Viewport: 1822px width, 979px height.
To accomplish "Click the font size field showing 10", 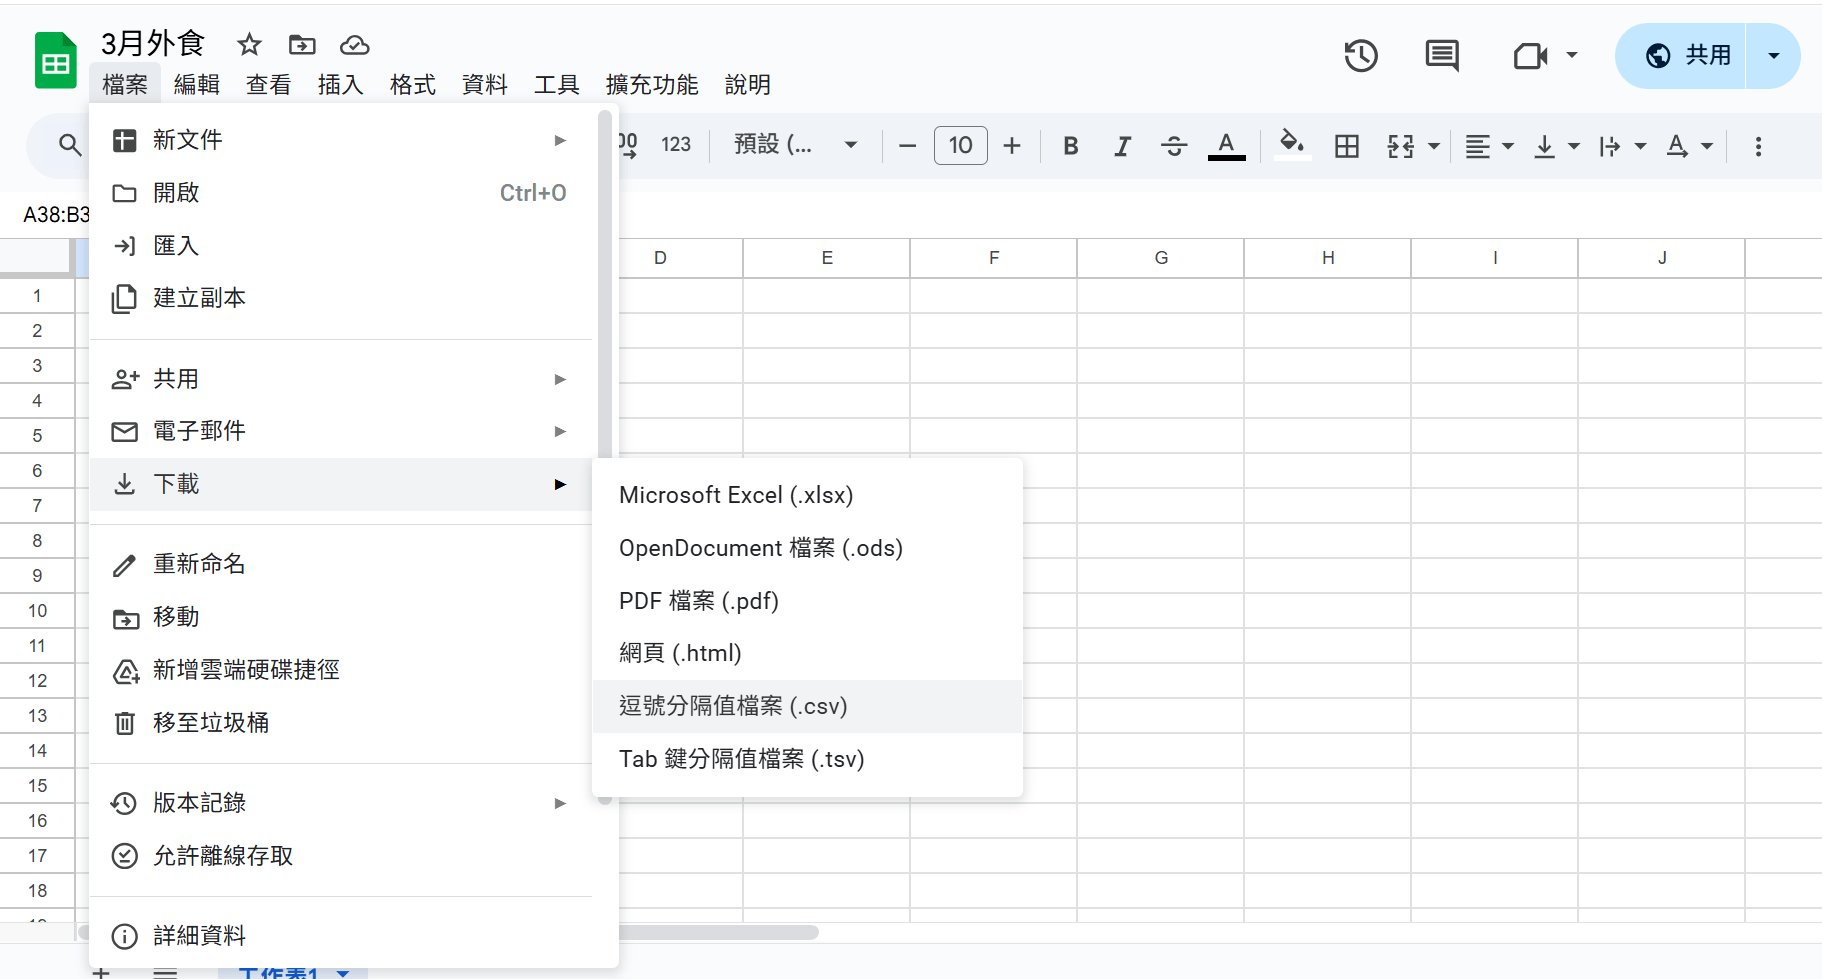I will [x=961, y=145].
